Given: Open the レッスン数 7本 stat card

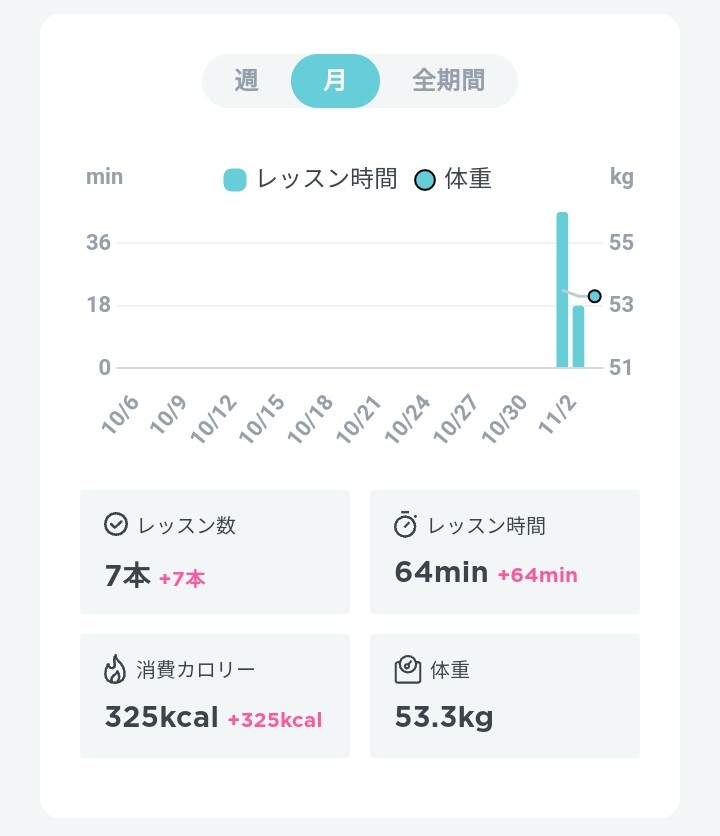Looking at the screenshot, I should [215, 552].
